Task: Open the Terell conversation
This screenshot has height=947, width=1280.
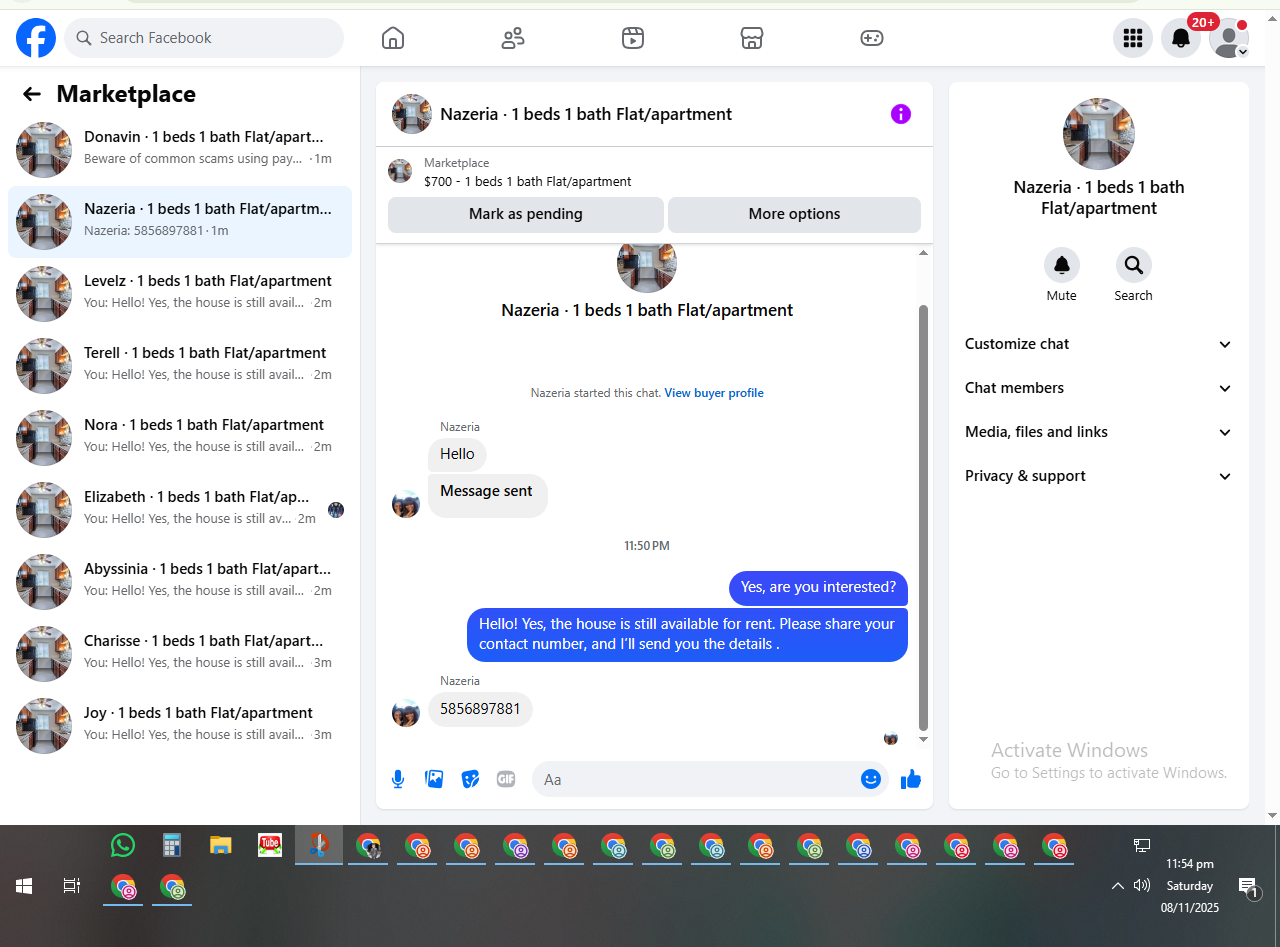Action: (180, 366)
